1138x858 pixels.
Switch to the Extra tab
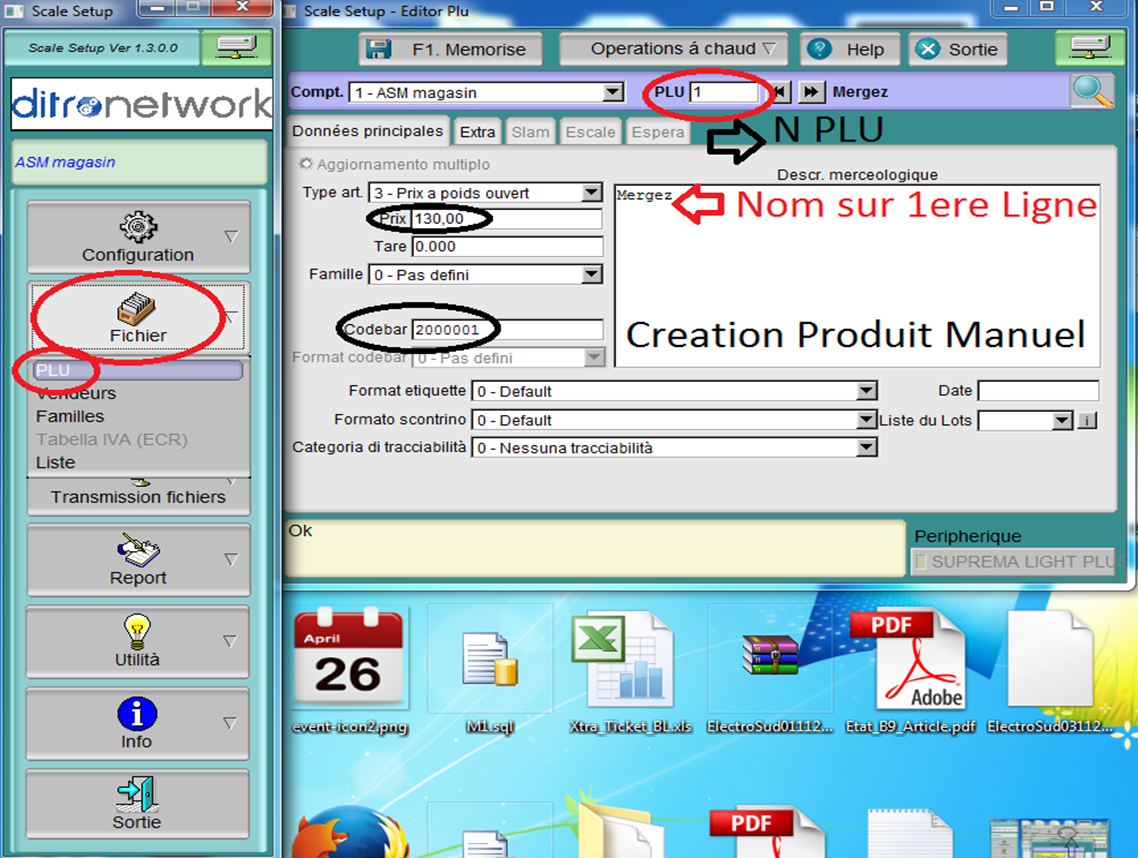click(477, 132)
